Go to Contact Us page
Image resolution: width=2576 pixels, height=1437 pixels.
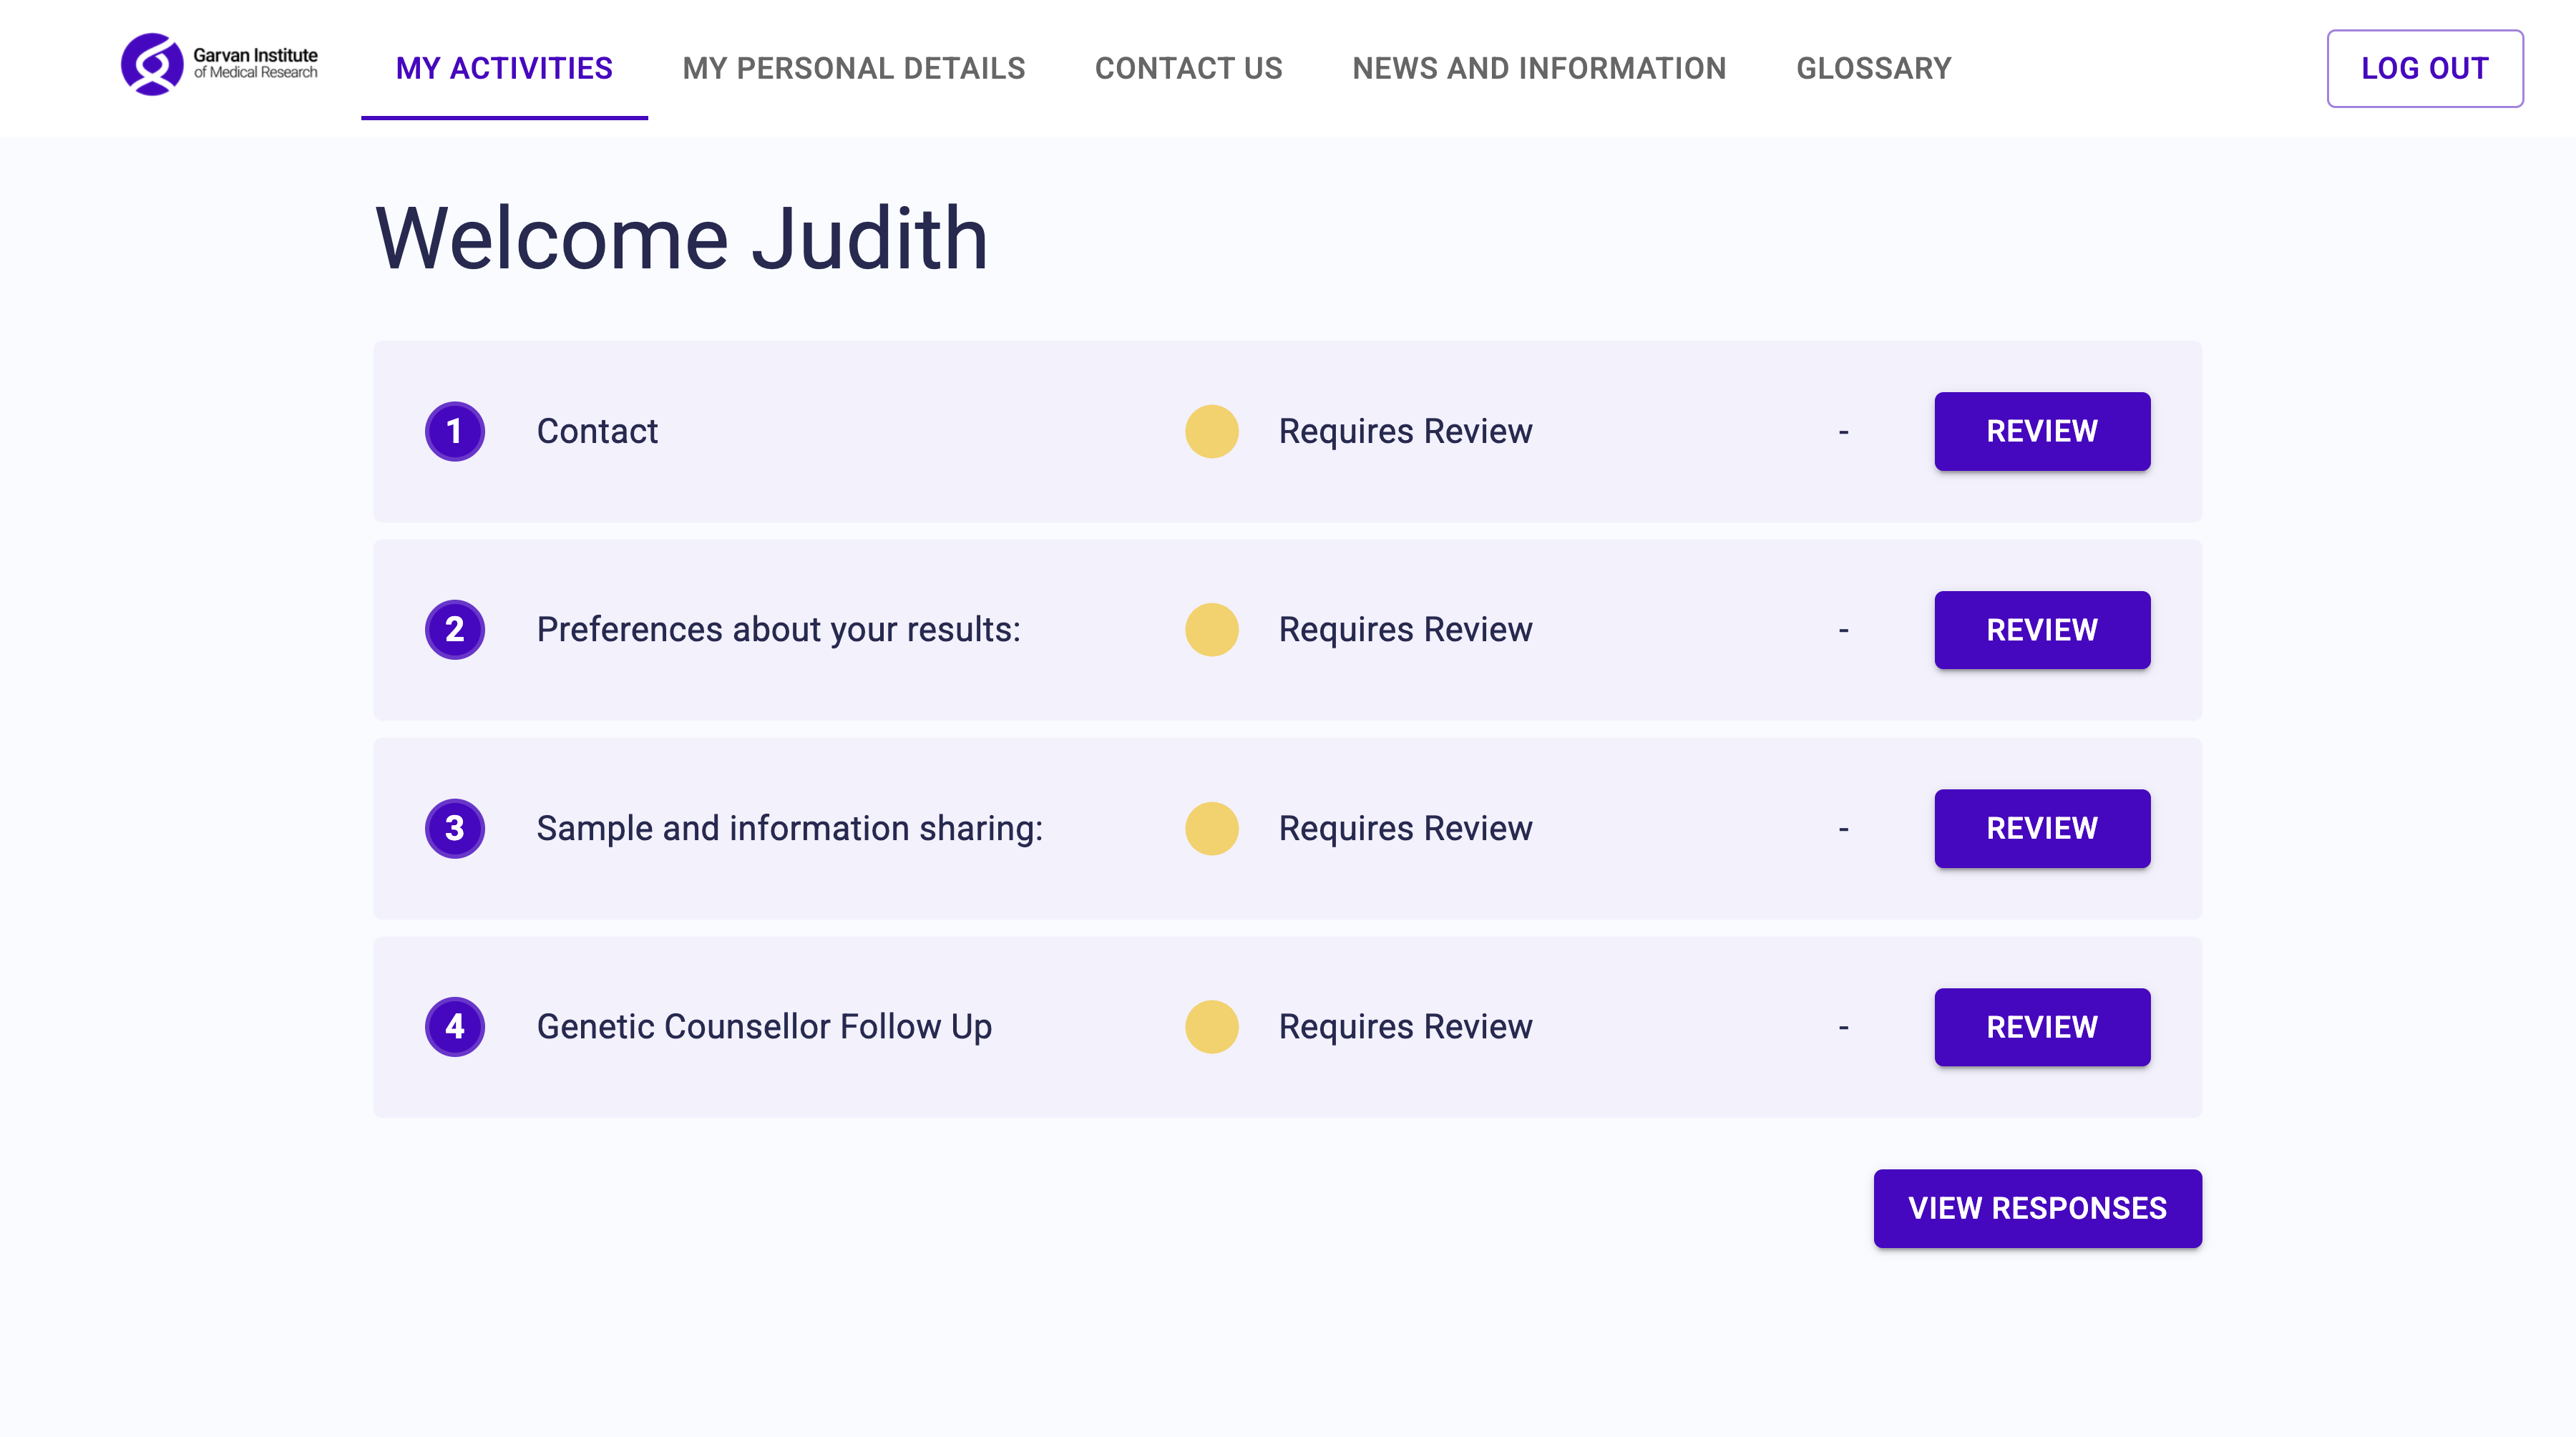[1188, 68]
